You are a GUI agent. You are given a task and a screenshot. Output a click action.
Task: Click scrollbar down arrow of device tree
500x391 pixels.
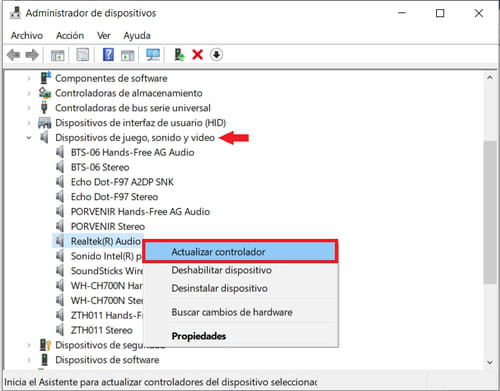click(x=490, y=362)
